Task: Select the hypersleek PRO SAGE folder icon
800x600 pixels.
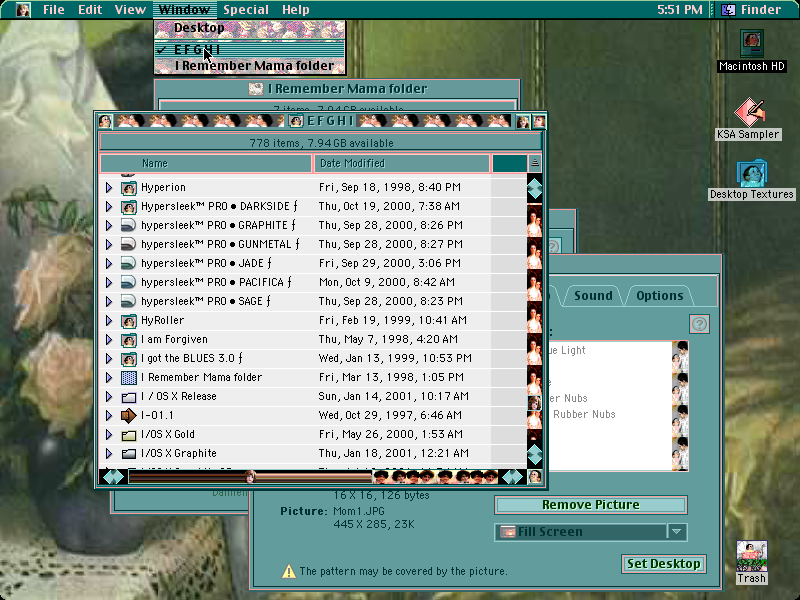Action: [x=129, y=302]
